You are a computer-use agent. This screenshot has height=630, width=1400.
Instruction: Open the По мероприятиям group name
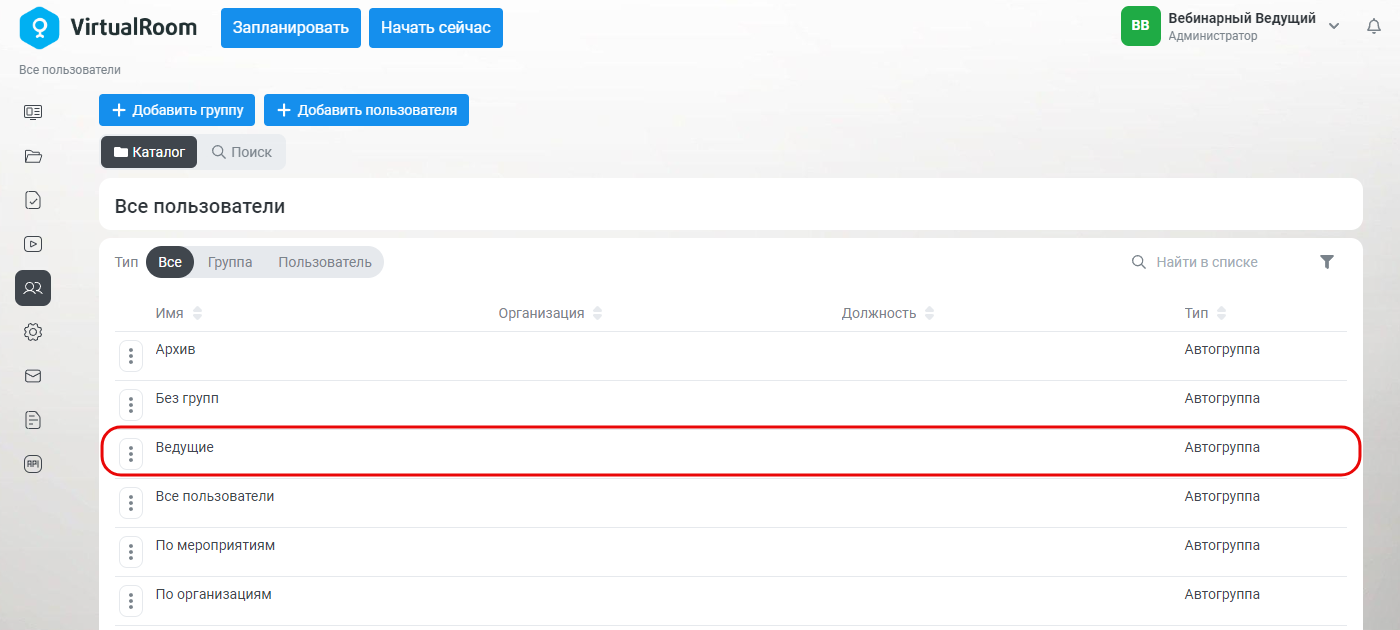215,545
